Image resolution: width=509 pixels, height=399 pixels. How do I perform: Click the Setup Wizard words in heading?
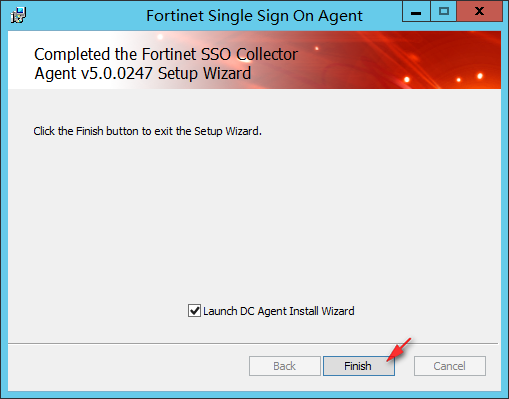tap(204, 73)
